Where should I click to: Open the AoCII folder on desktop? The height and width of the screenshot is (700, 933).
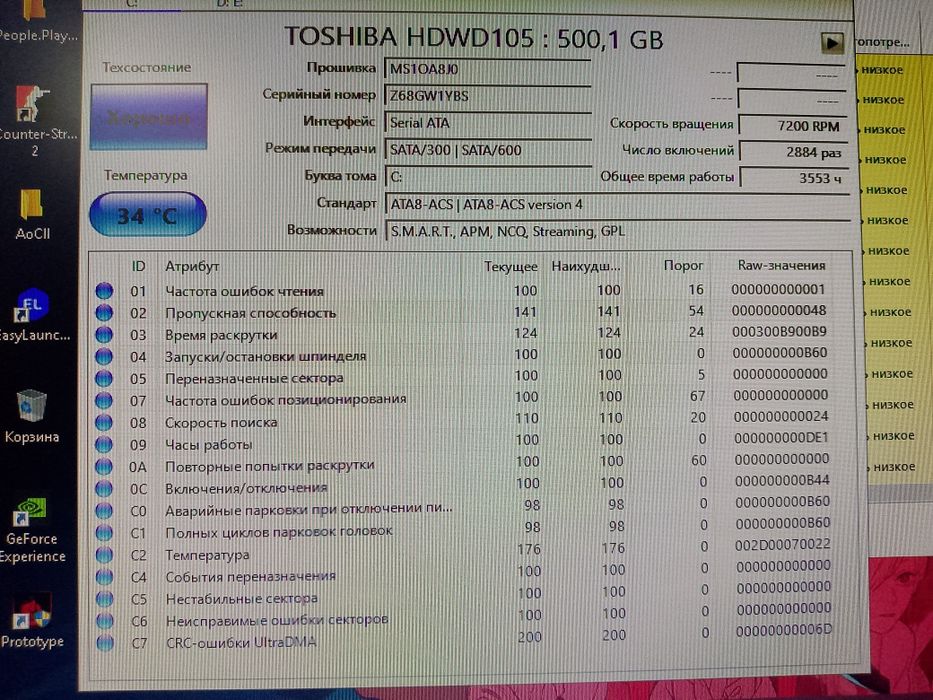(33, 215)
